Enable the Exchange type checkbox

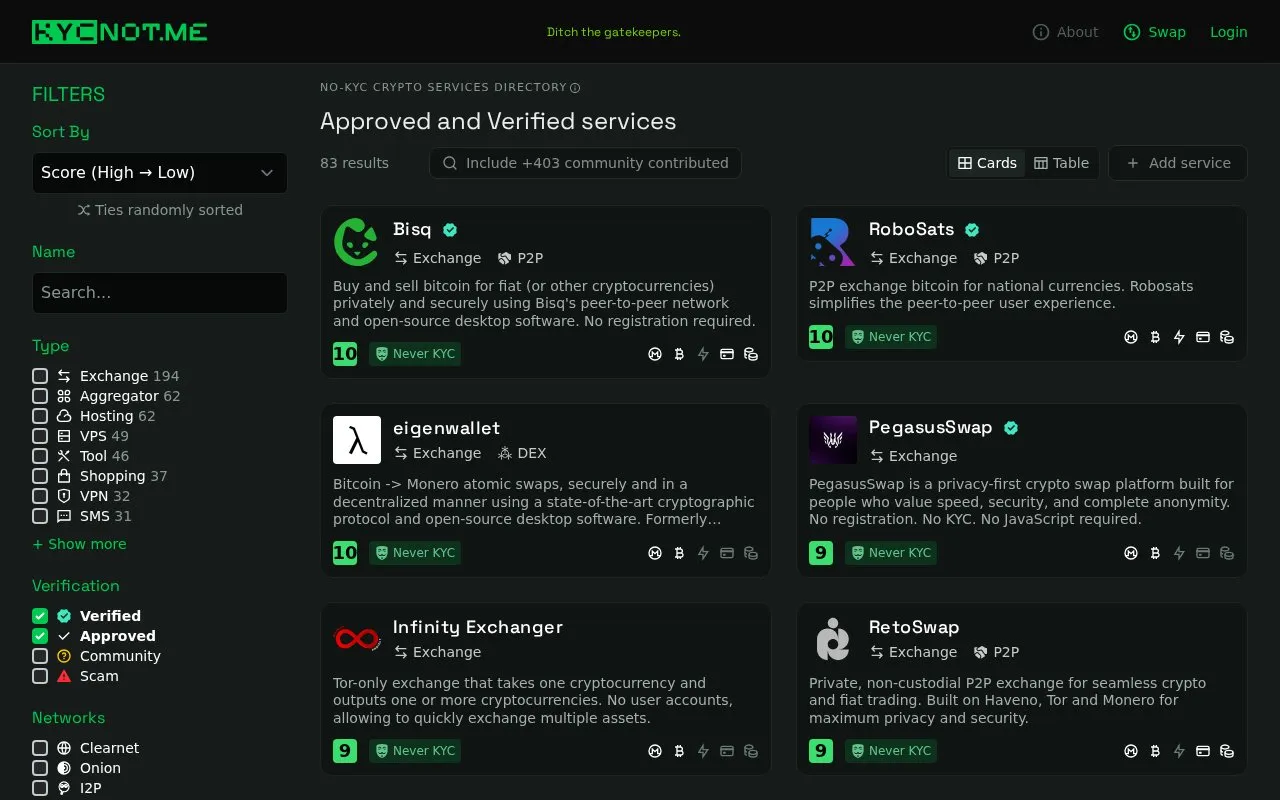40,376
